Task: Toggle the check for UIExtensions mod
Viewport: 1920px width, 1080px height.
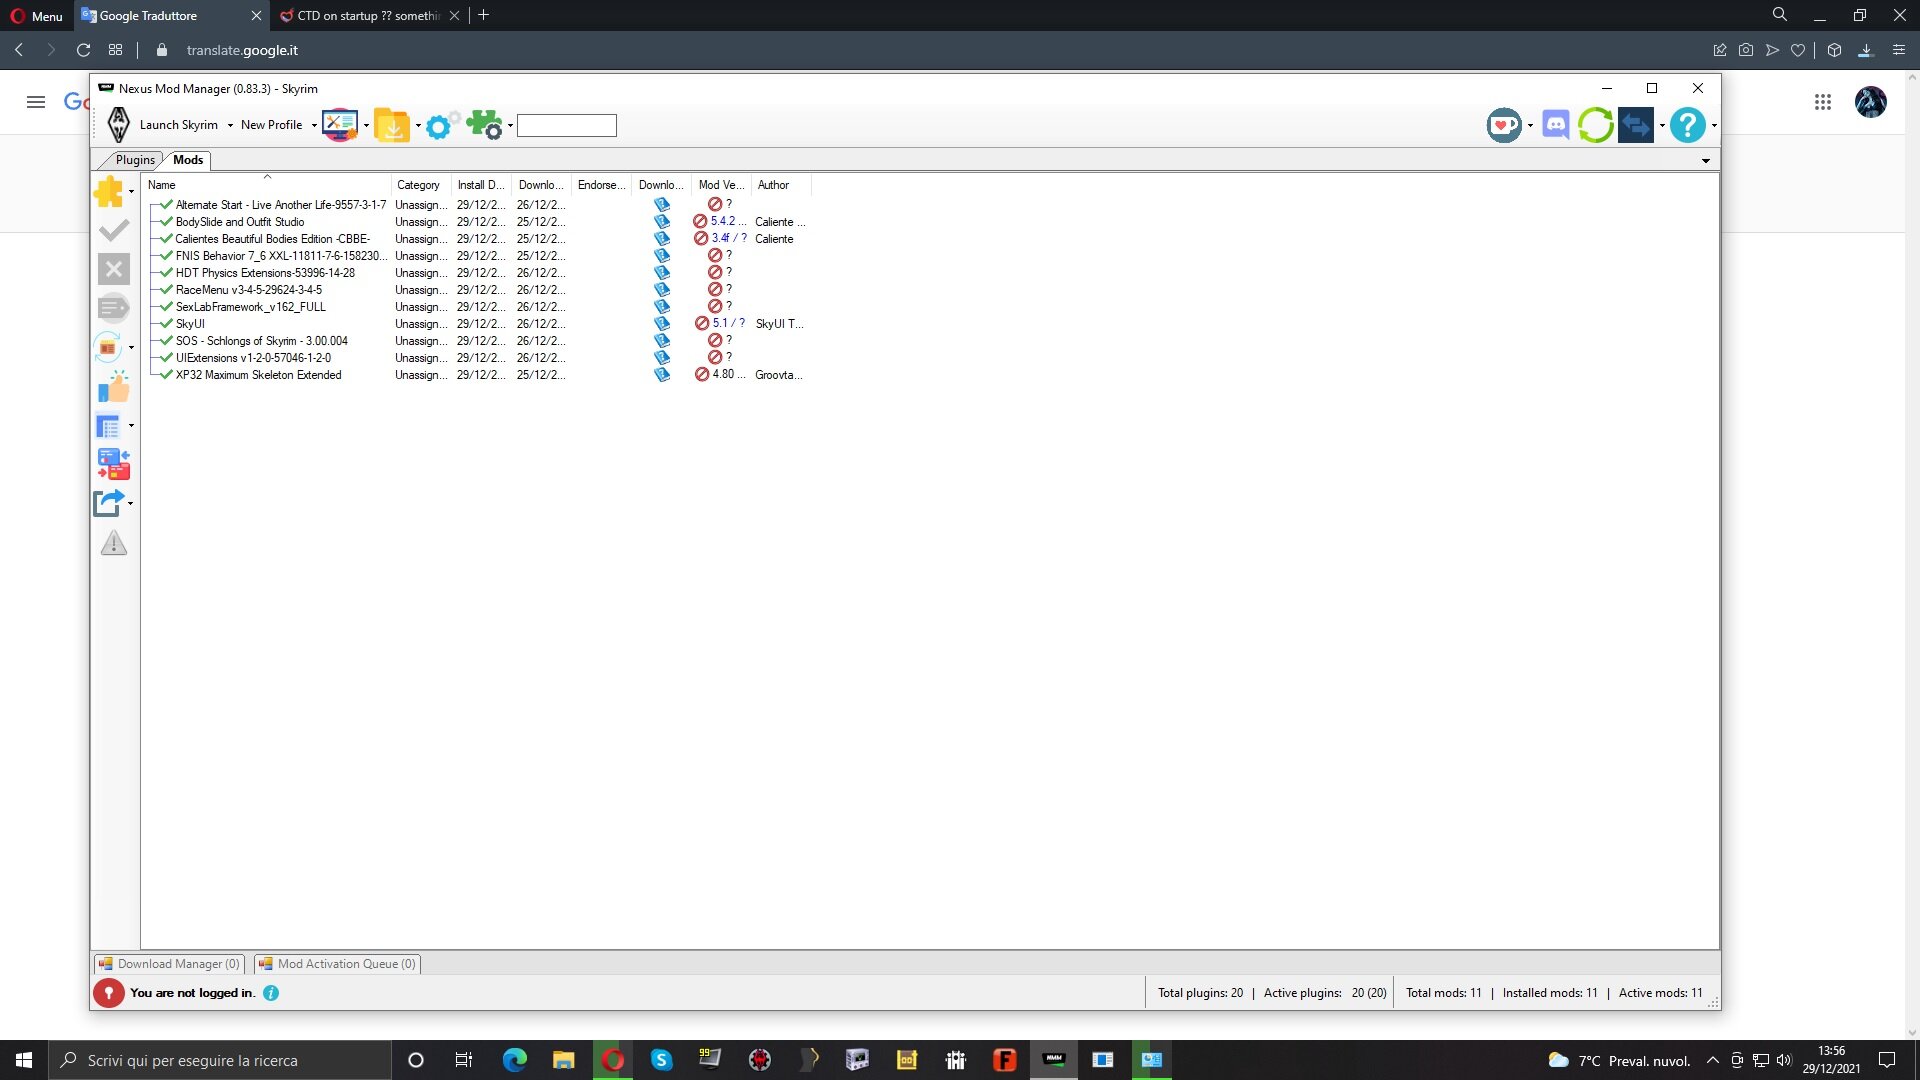Action: click(166, 358)
